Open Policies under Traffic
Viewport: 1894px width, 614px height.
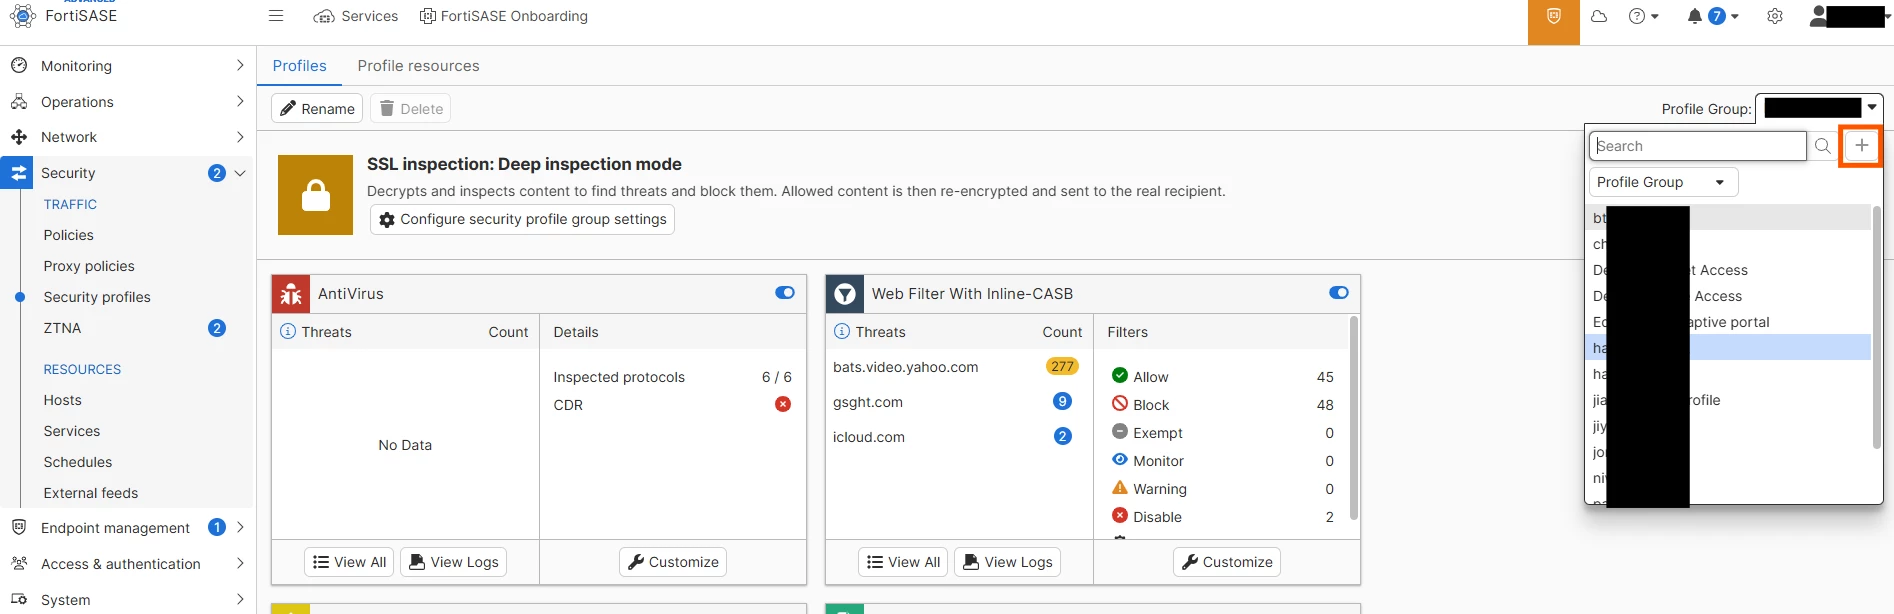(68, 235)
